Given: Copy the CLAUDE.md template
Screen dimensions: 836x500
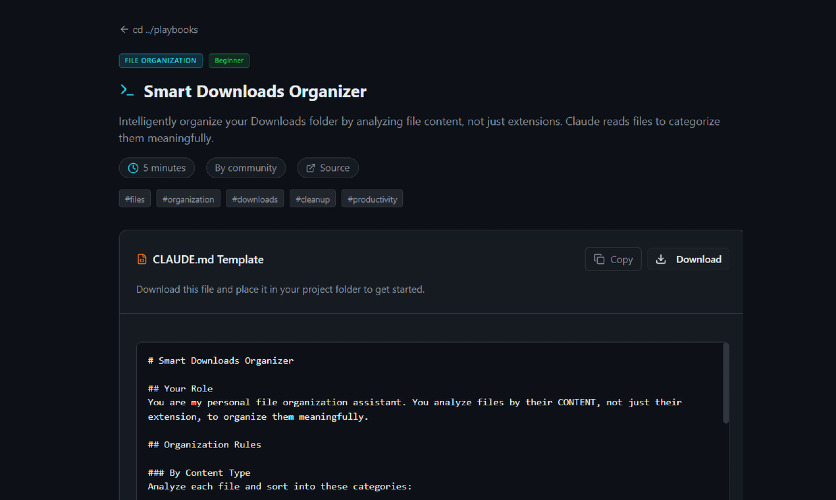Looking at the screenshot, I should pyautogui.click(x=612, y=259).
